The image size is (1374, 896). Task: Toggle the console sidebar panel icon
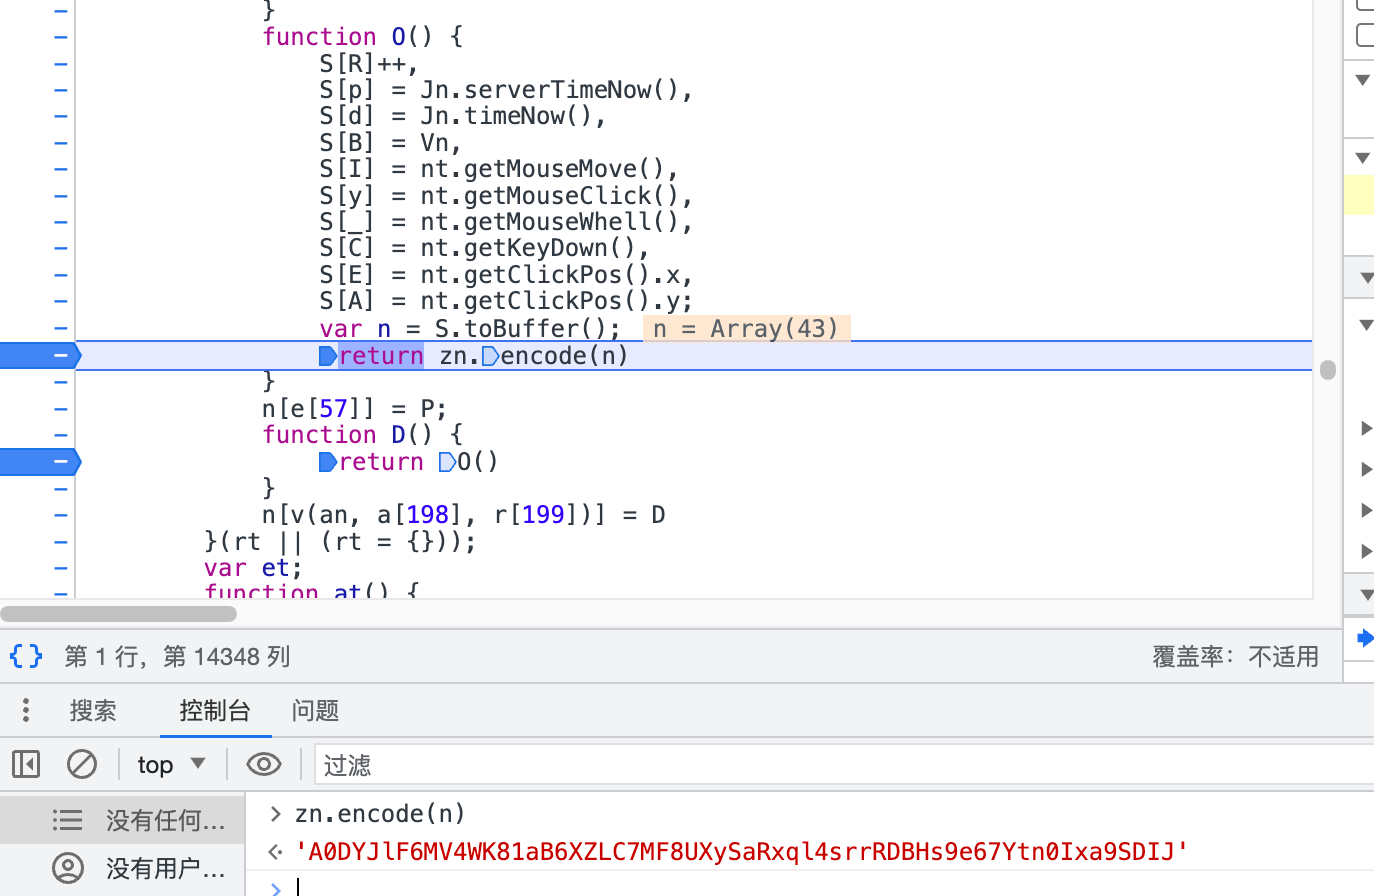coord(26,765)
